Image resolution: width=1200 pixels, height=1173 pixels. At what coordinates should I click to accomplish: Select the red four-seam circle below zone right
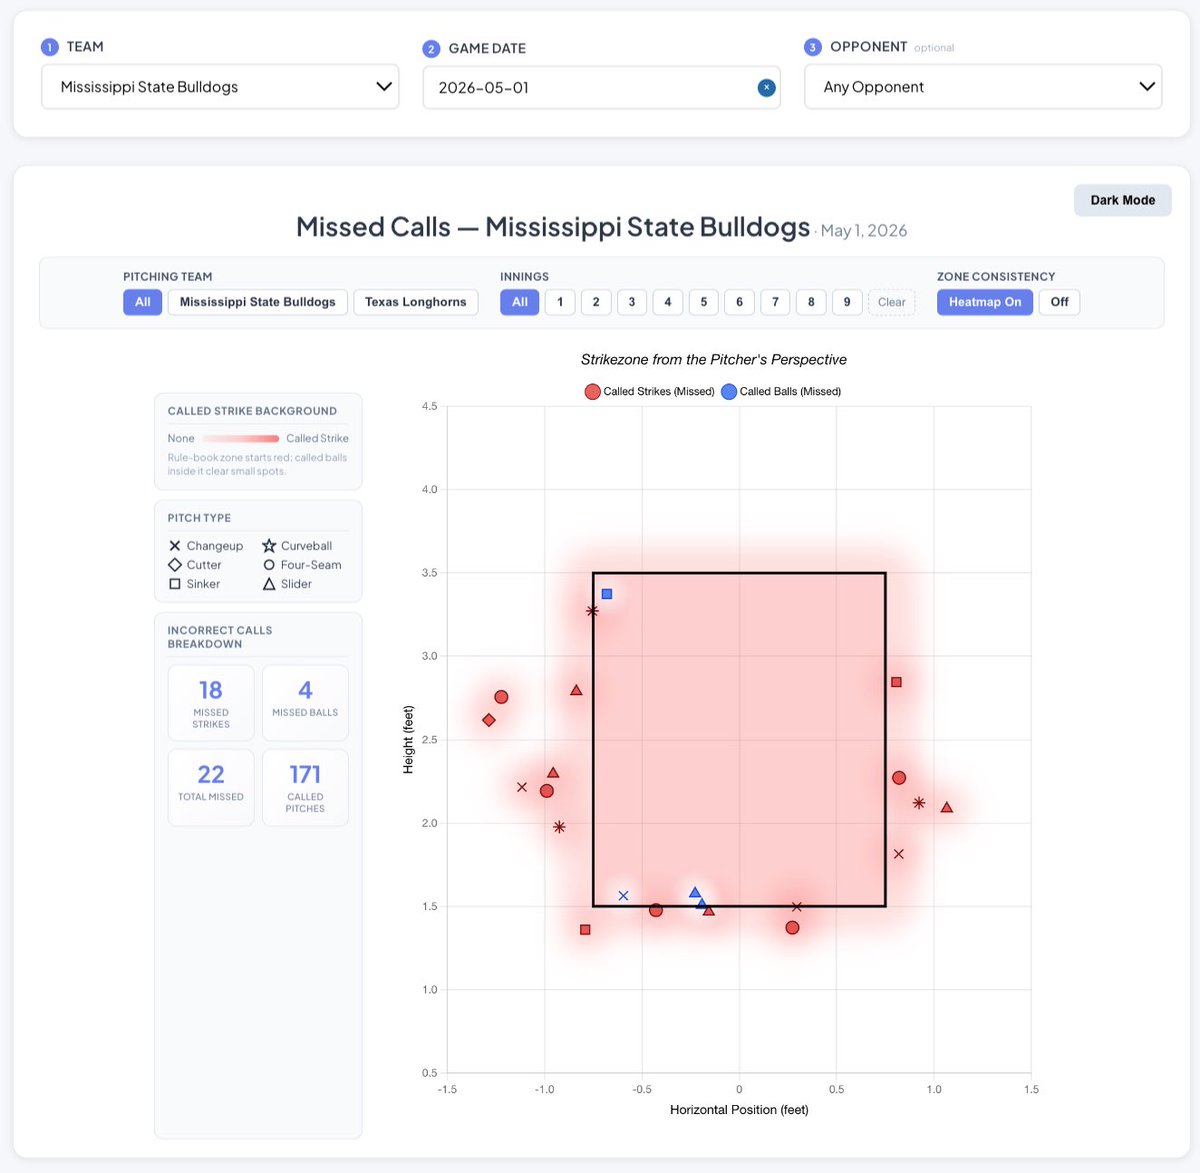(x=793, y=928)
